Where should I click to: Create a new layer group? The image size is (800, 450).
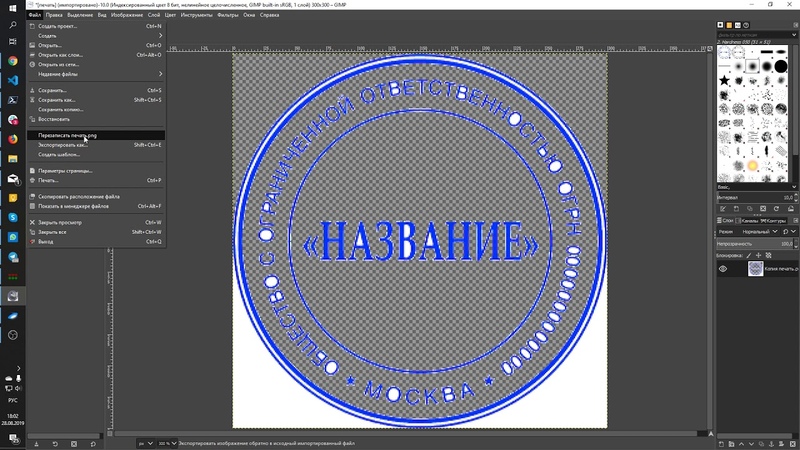pos(731,444)
